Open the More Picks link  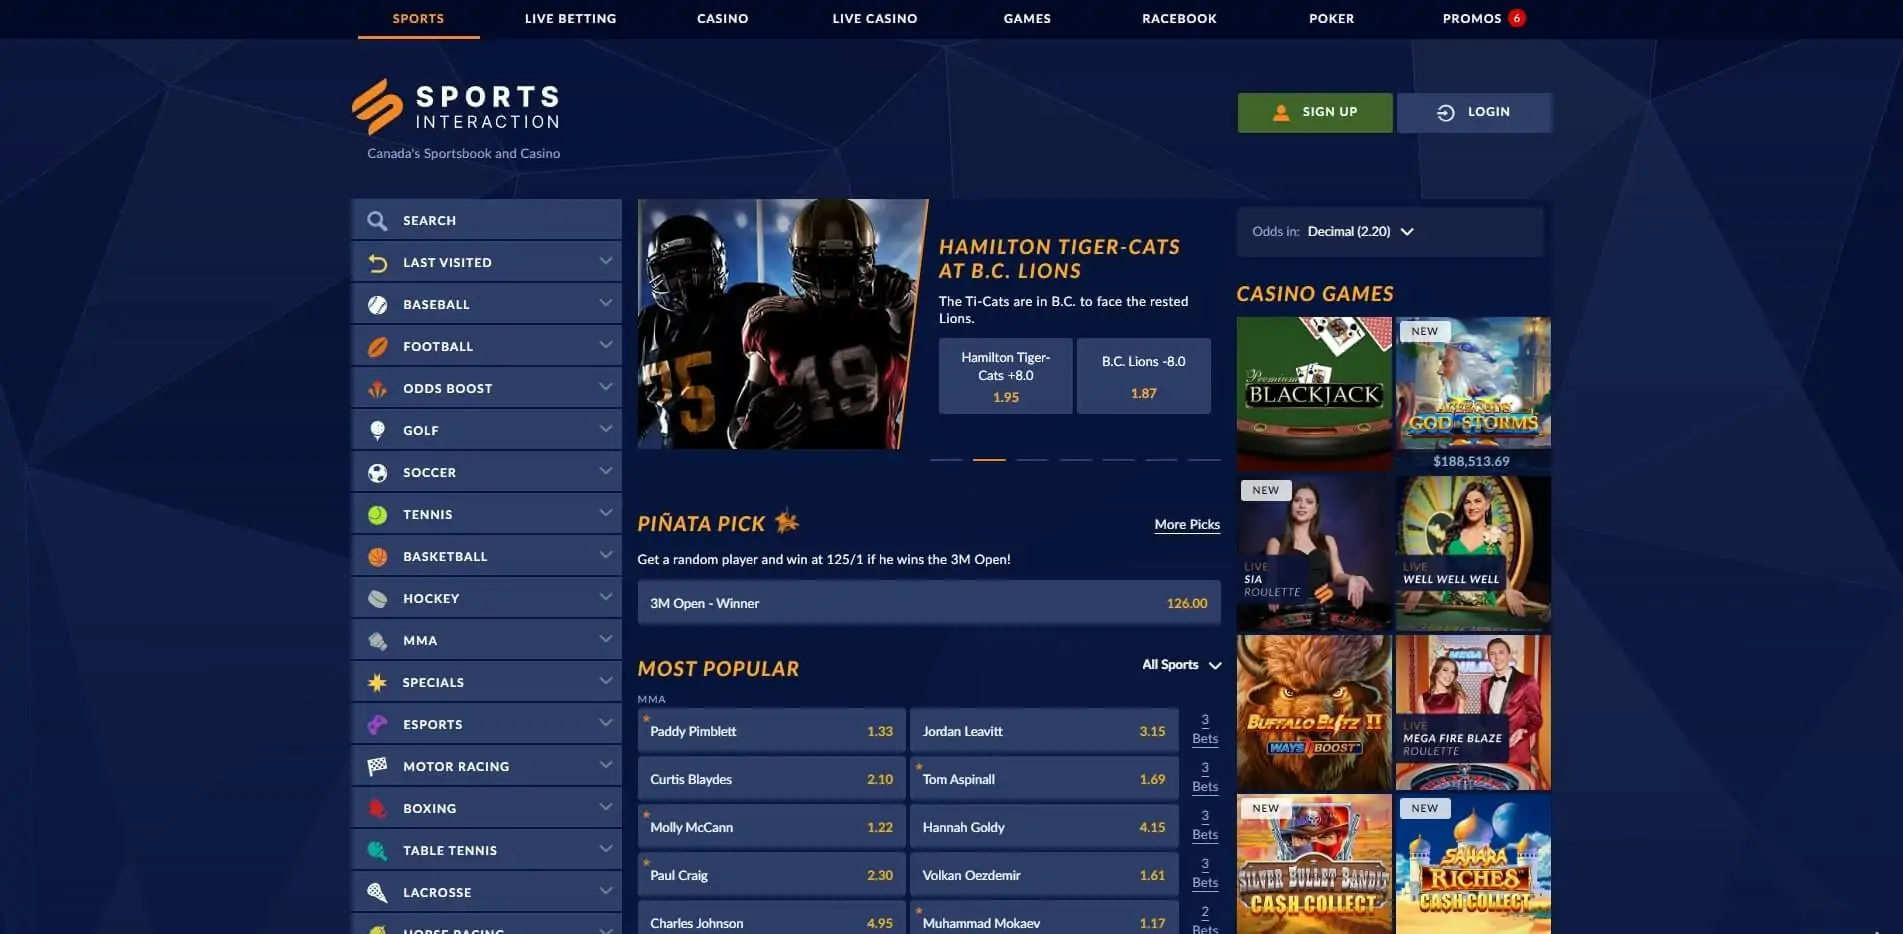click(1187, 524)
